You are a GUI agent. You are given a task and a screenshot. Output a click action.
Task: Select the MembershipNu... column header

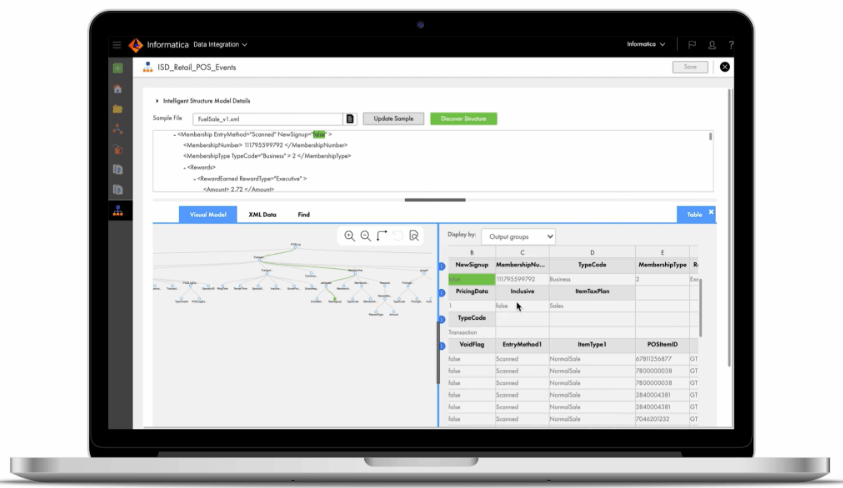tap(520, 265)
